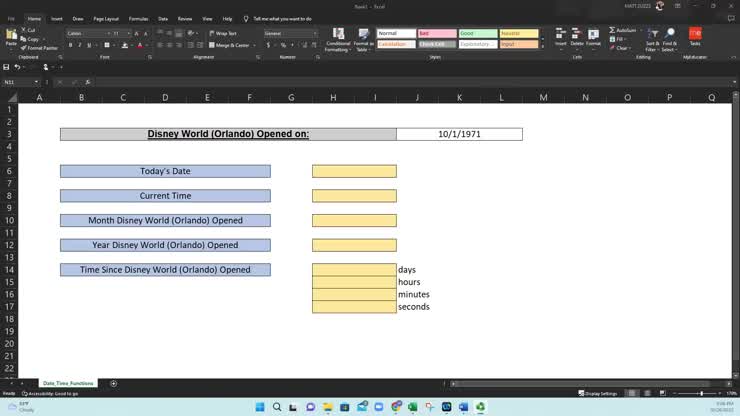Apply the Good cell style swatch

click(478, 33)
